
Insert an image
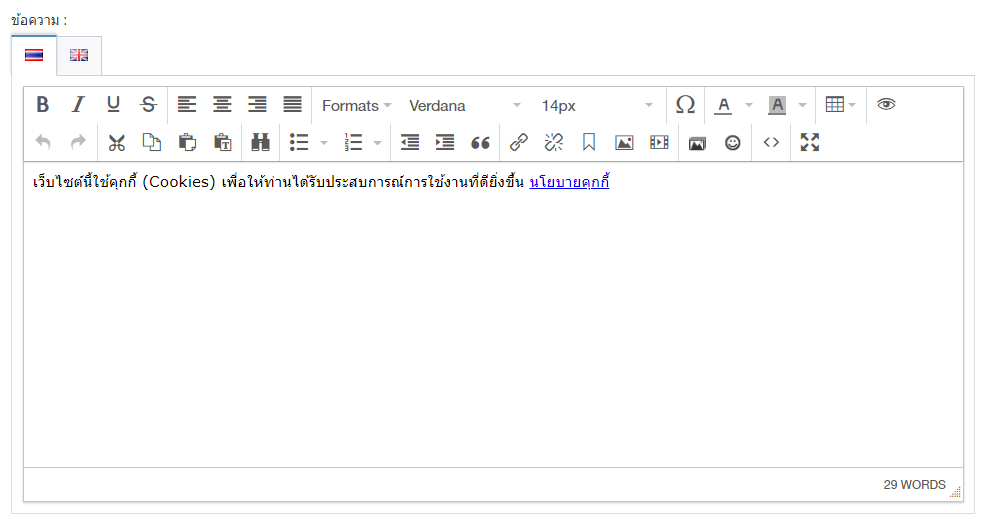(x=624, y=142)
